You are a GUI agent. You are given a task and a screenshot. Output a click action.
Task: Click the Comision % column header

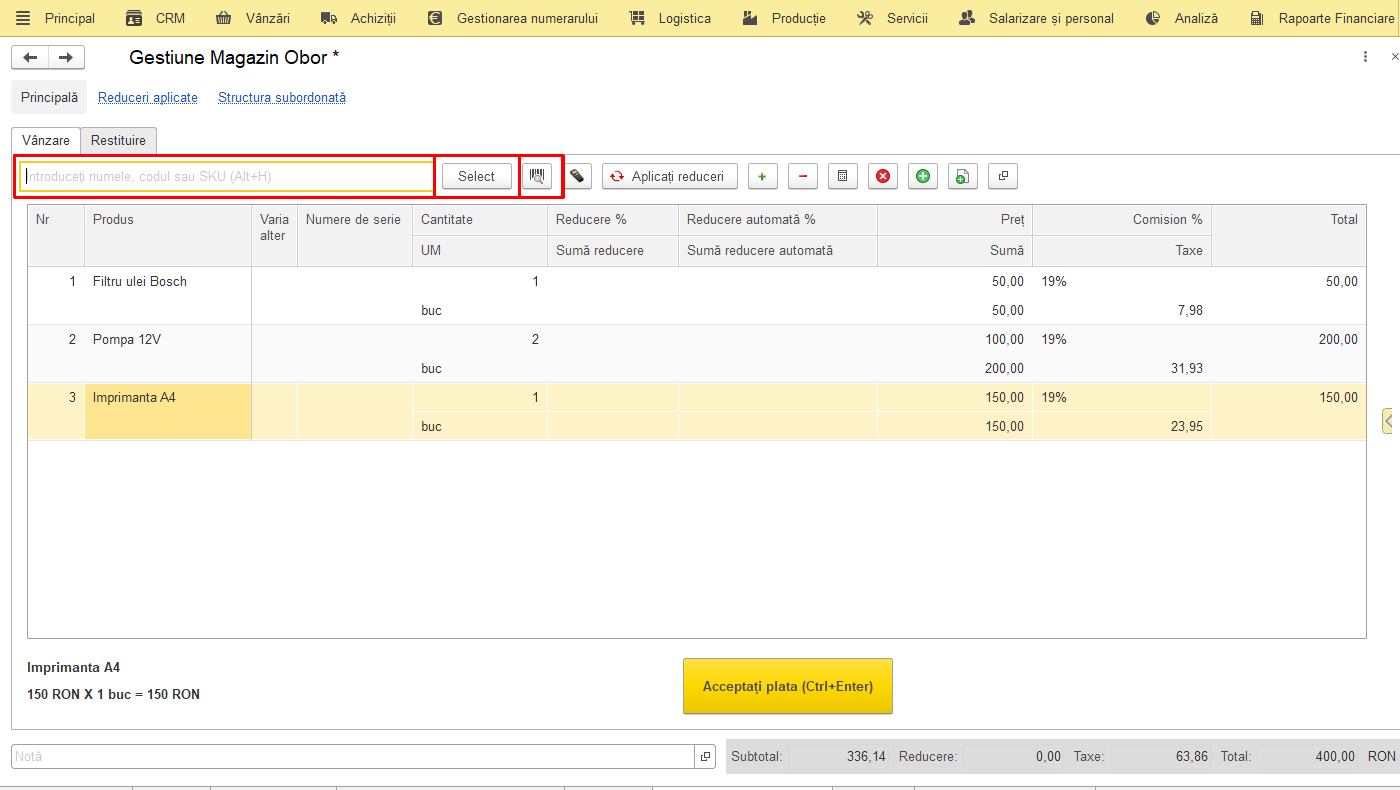pyautogui.click(x=1122, y=219)
